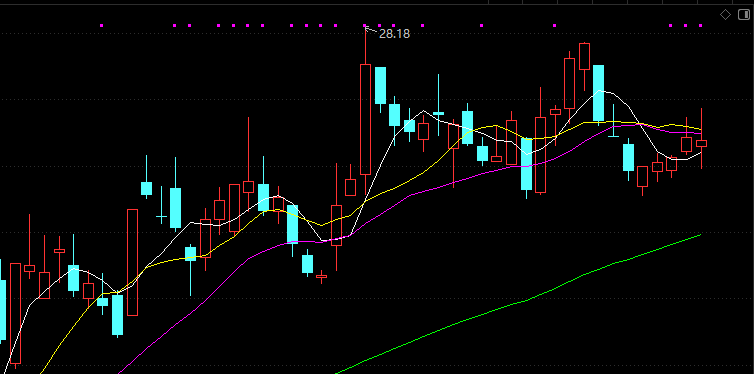Click the red candle at the second peak top
This screenshot has height=374, width=754.
(584, 56)
